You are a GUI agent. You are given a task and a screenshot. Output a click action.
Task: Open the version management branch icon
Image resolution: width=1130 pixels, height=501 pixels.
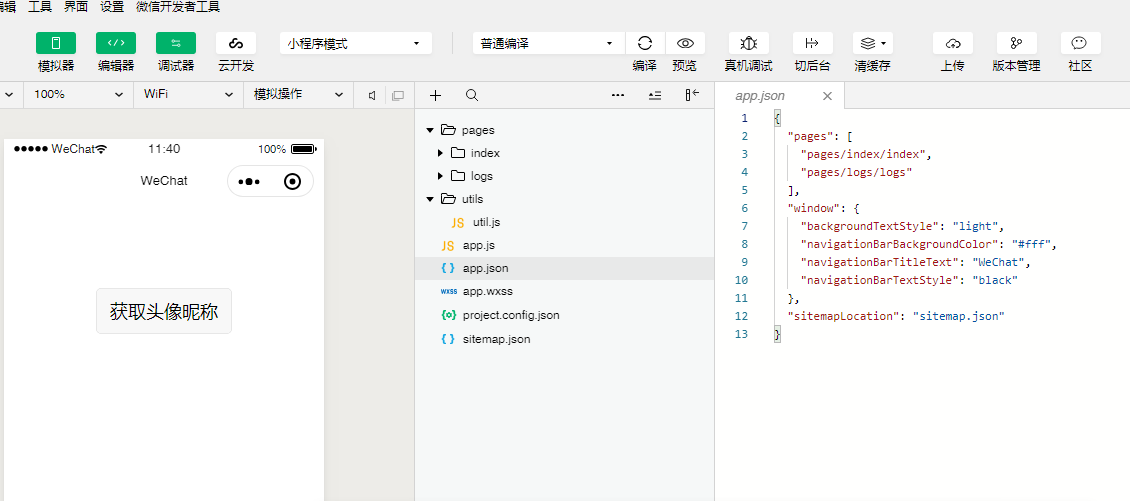click(x=1017, y=43)
